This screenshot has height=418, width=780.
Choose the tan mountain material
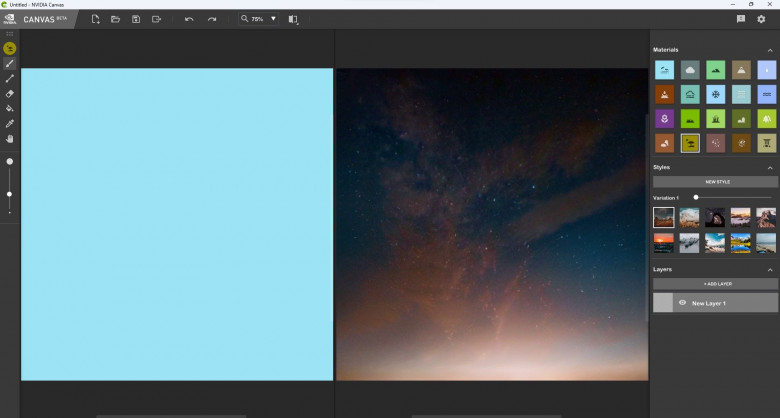[741, 70]
